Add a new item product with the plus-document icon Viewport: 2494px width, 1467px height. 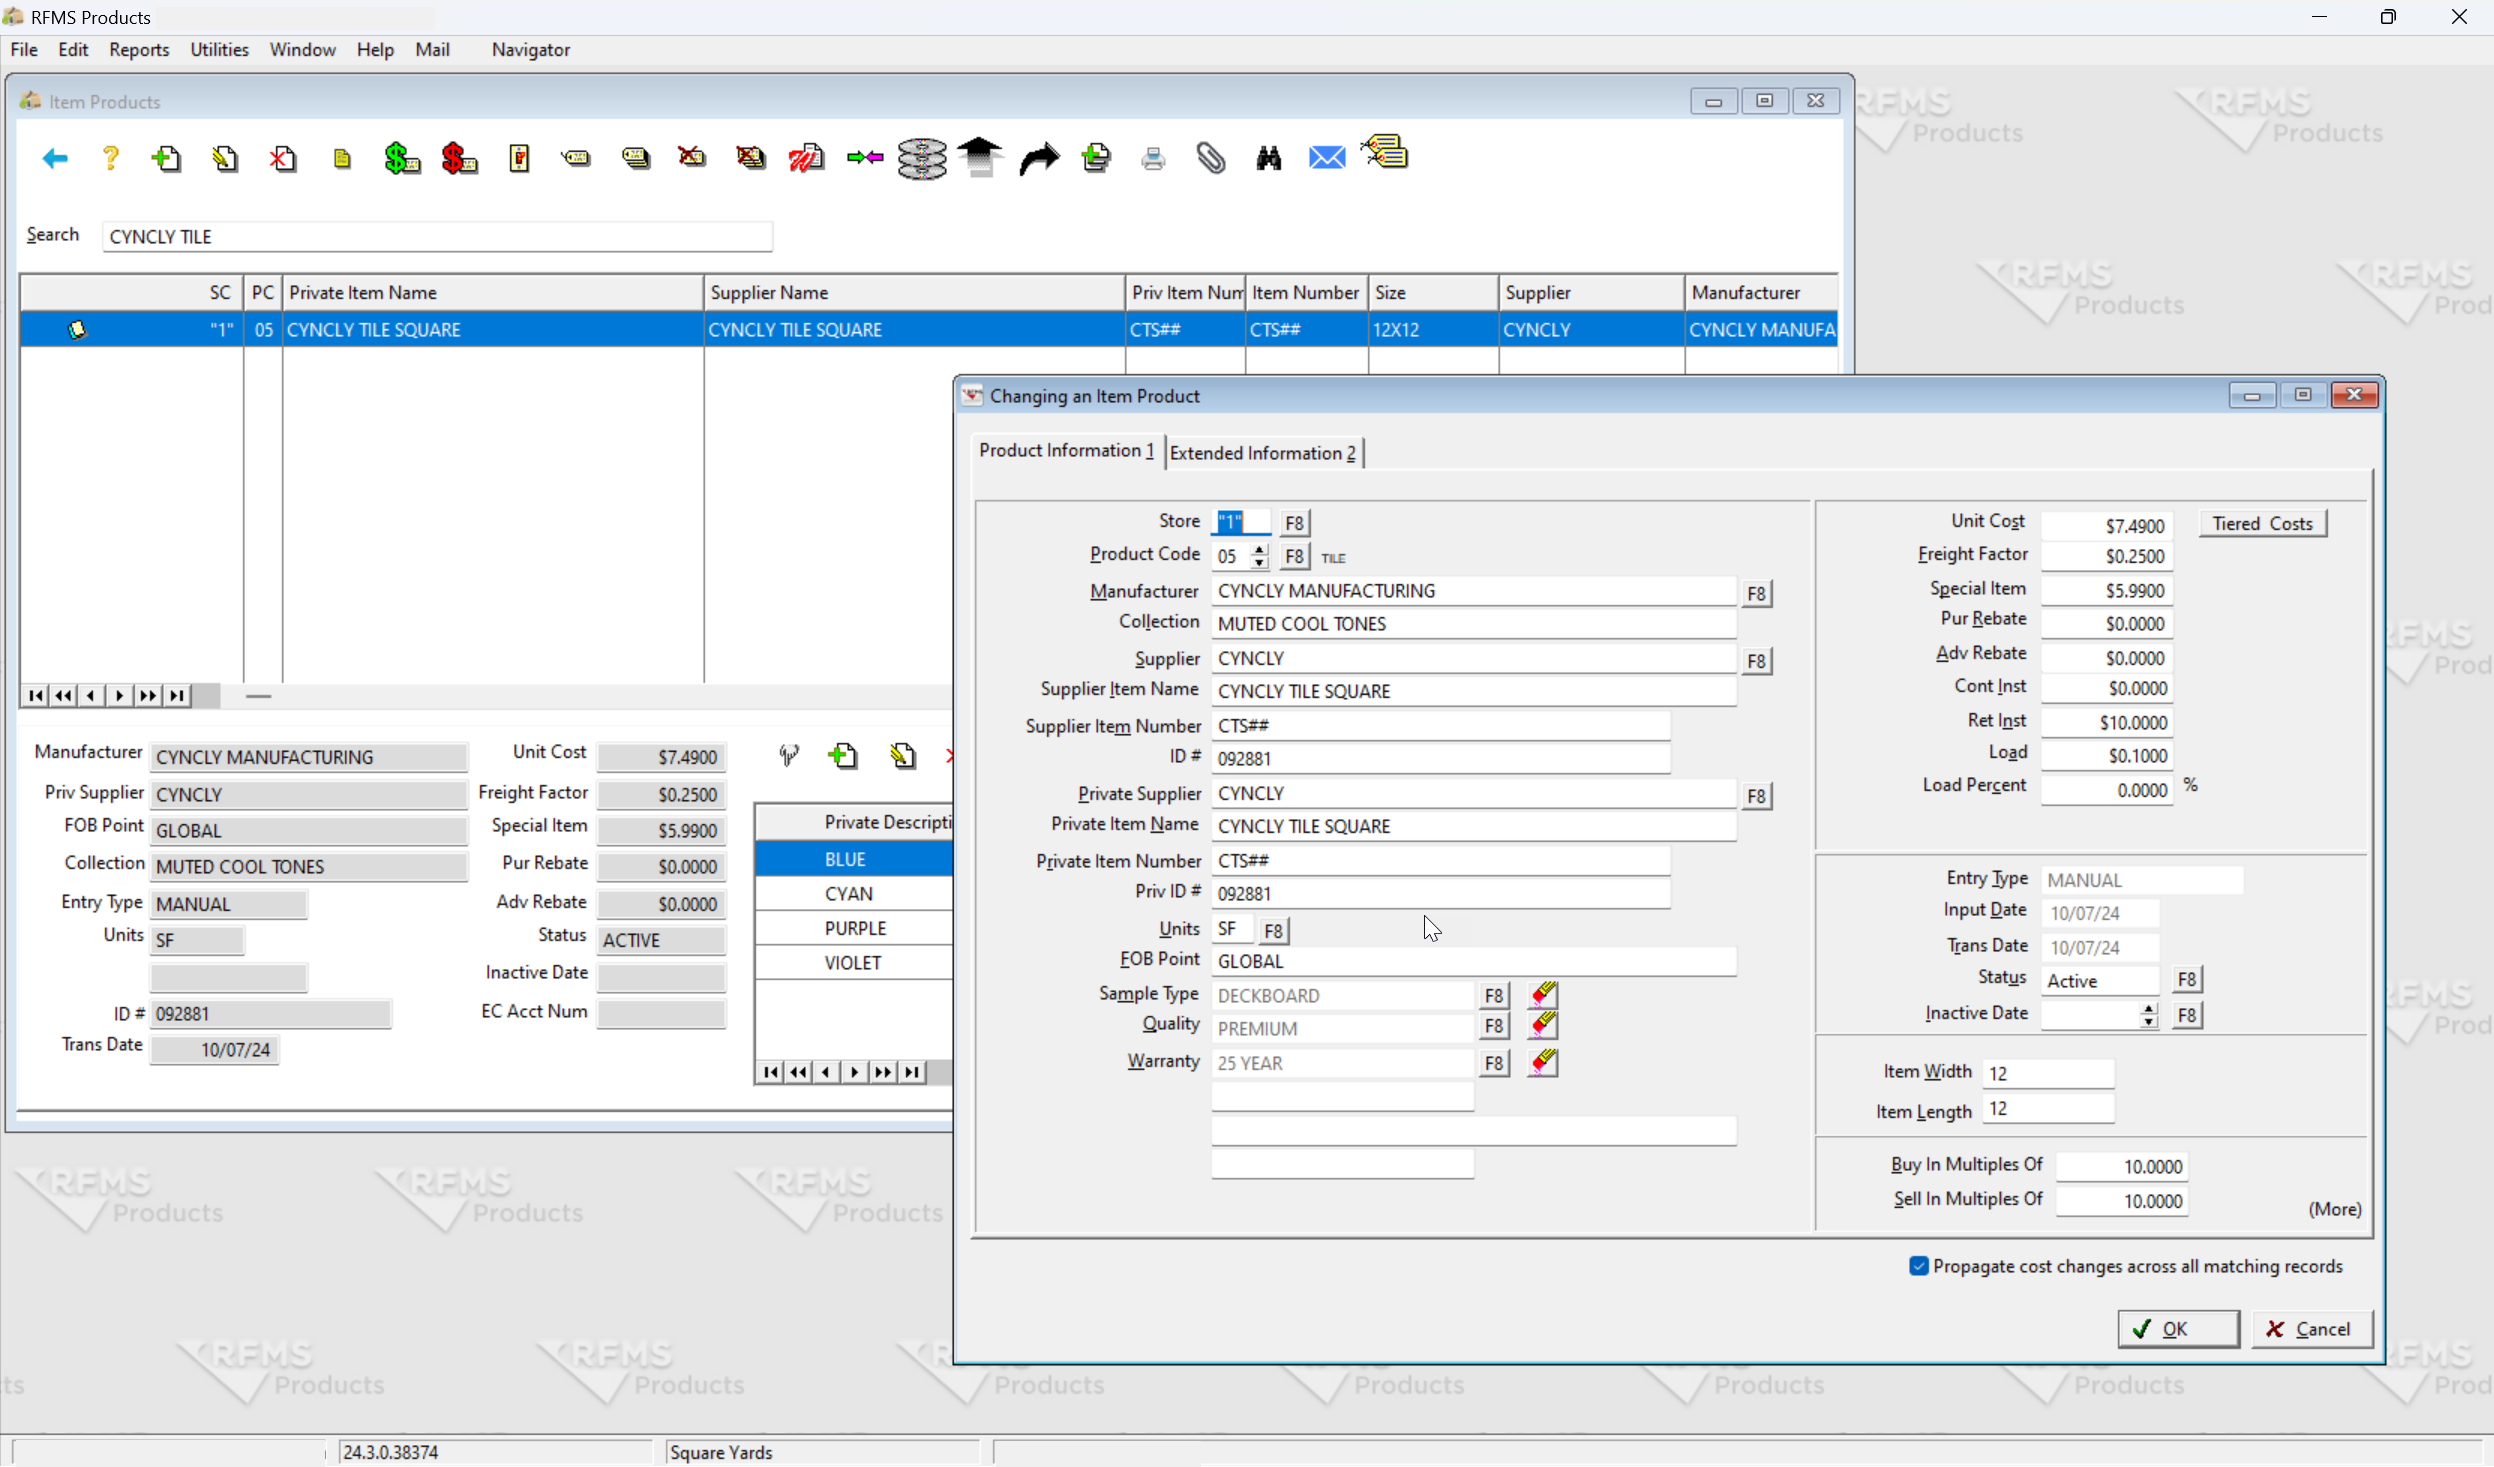tap(165, 158)
